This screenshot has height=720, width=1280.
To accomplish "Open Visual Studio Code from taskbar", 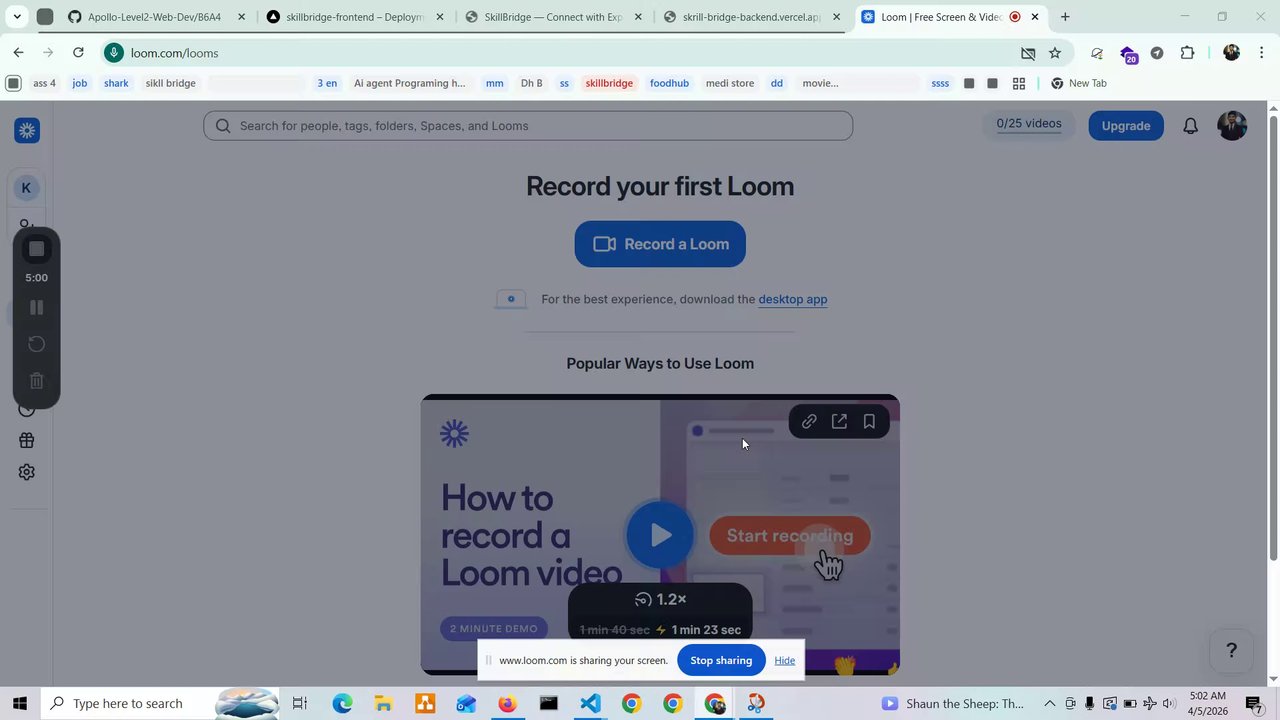I will [x=590, y=703].
